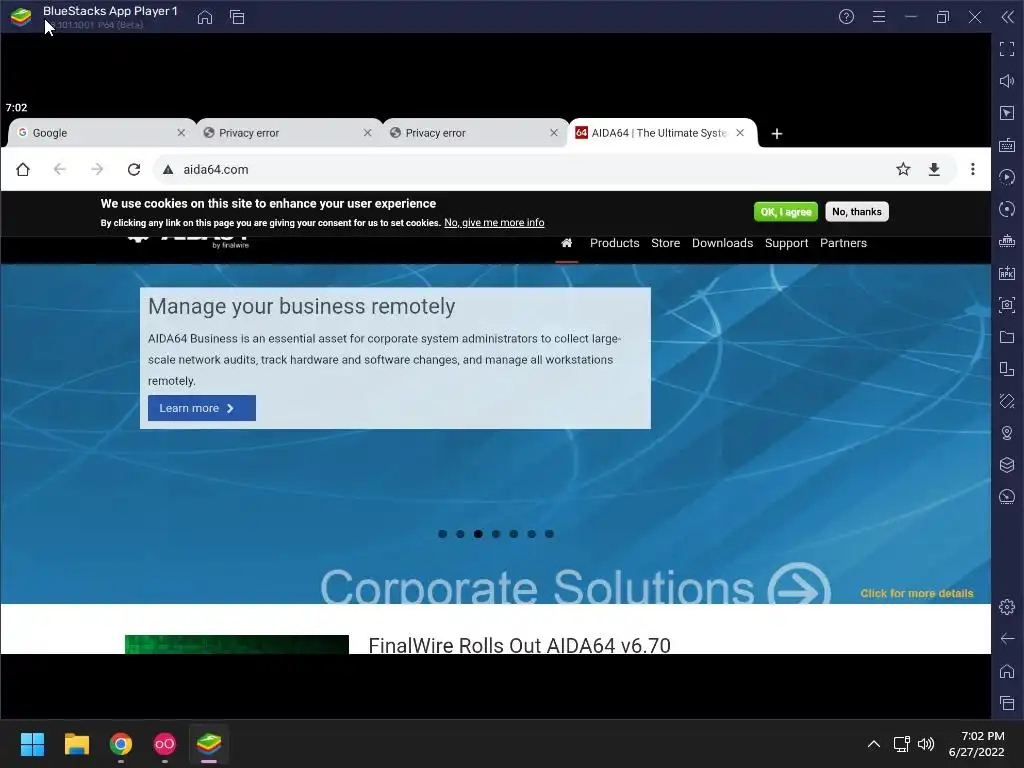Select the fourth carousel dot
This screenshot has height=768, width=1024.
(x=496, y=534)
